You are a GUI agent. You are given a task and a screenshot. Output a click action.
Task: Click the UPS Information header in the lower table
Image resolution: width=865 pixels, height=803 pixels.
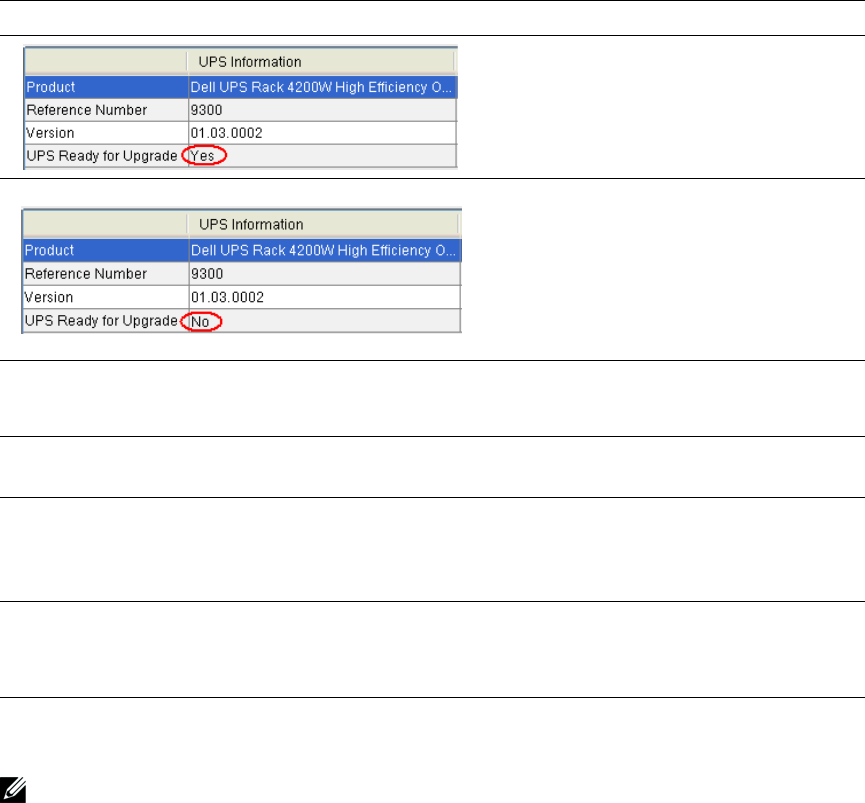point(251,224)
